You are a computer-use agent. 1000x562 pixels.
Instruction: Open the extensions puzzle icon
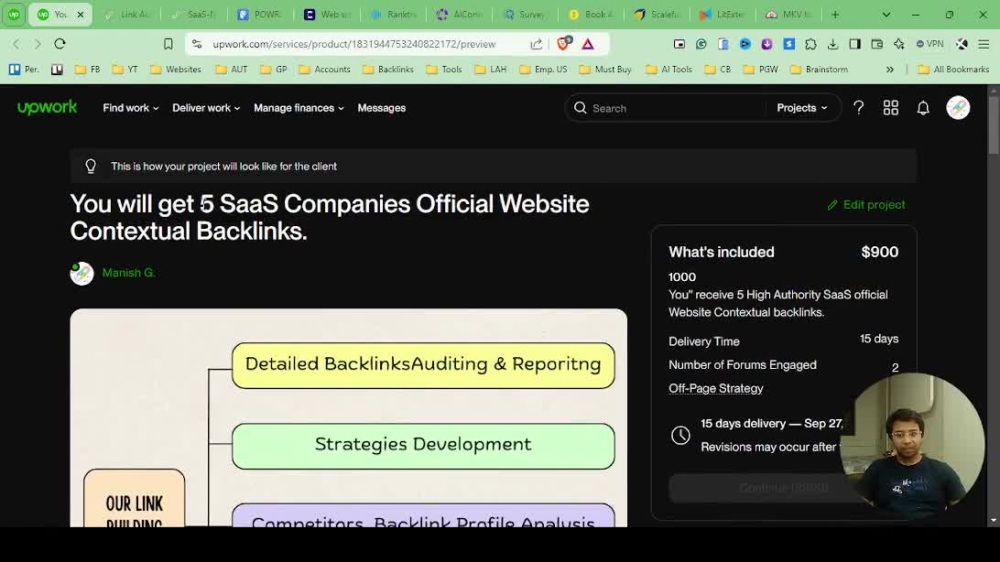point(811,44)
